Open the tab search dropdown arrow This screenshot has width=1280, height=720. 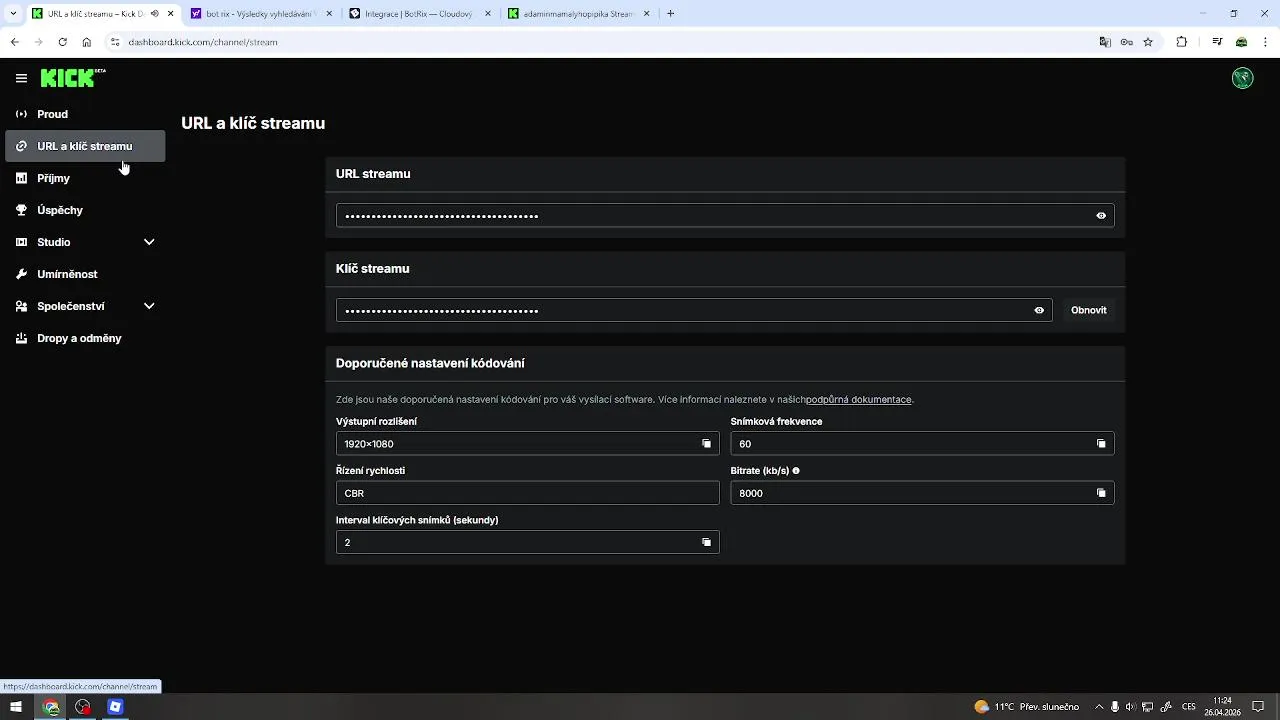click(12, 14)
